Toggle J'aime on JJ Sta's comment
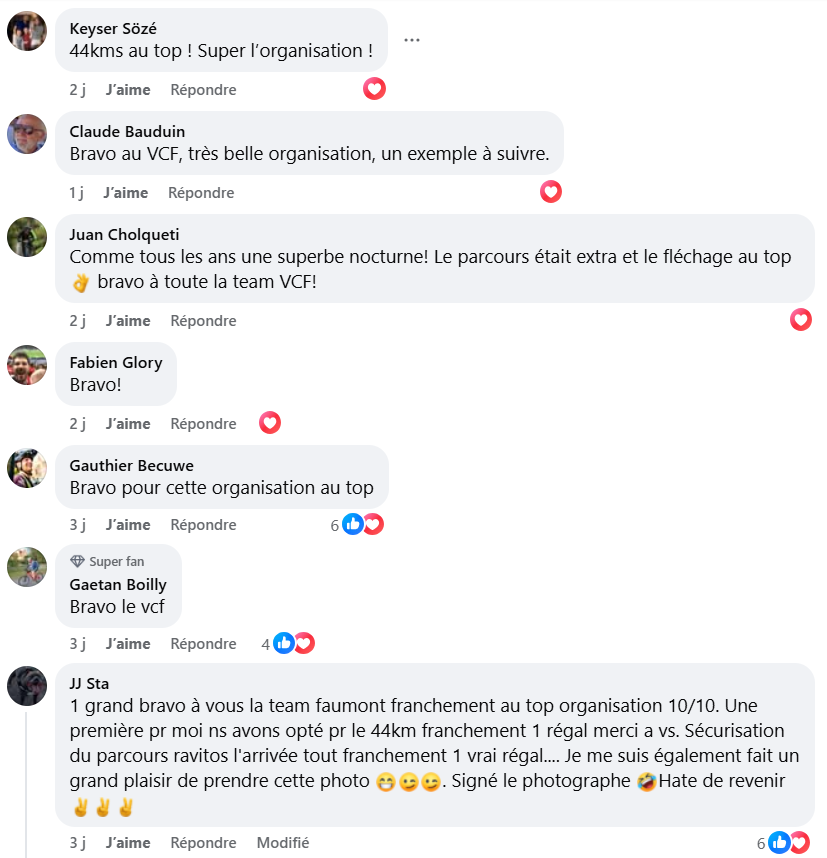The height and width of the screenshot is (858, 827). click(128, 843)
